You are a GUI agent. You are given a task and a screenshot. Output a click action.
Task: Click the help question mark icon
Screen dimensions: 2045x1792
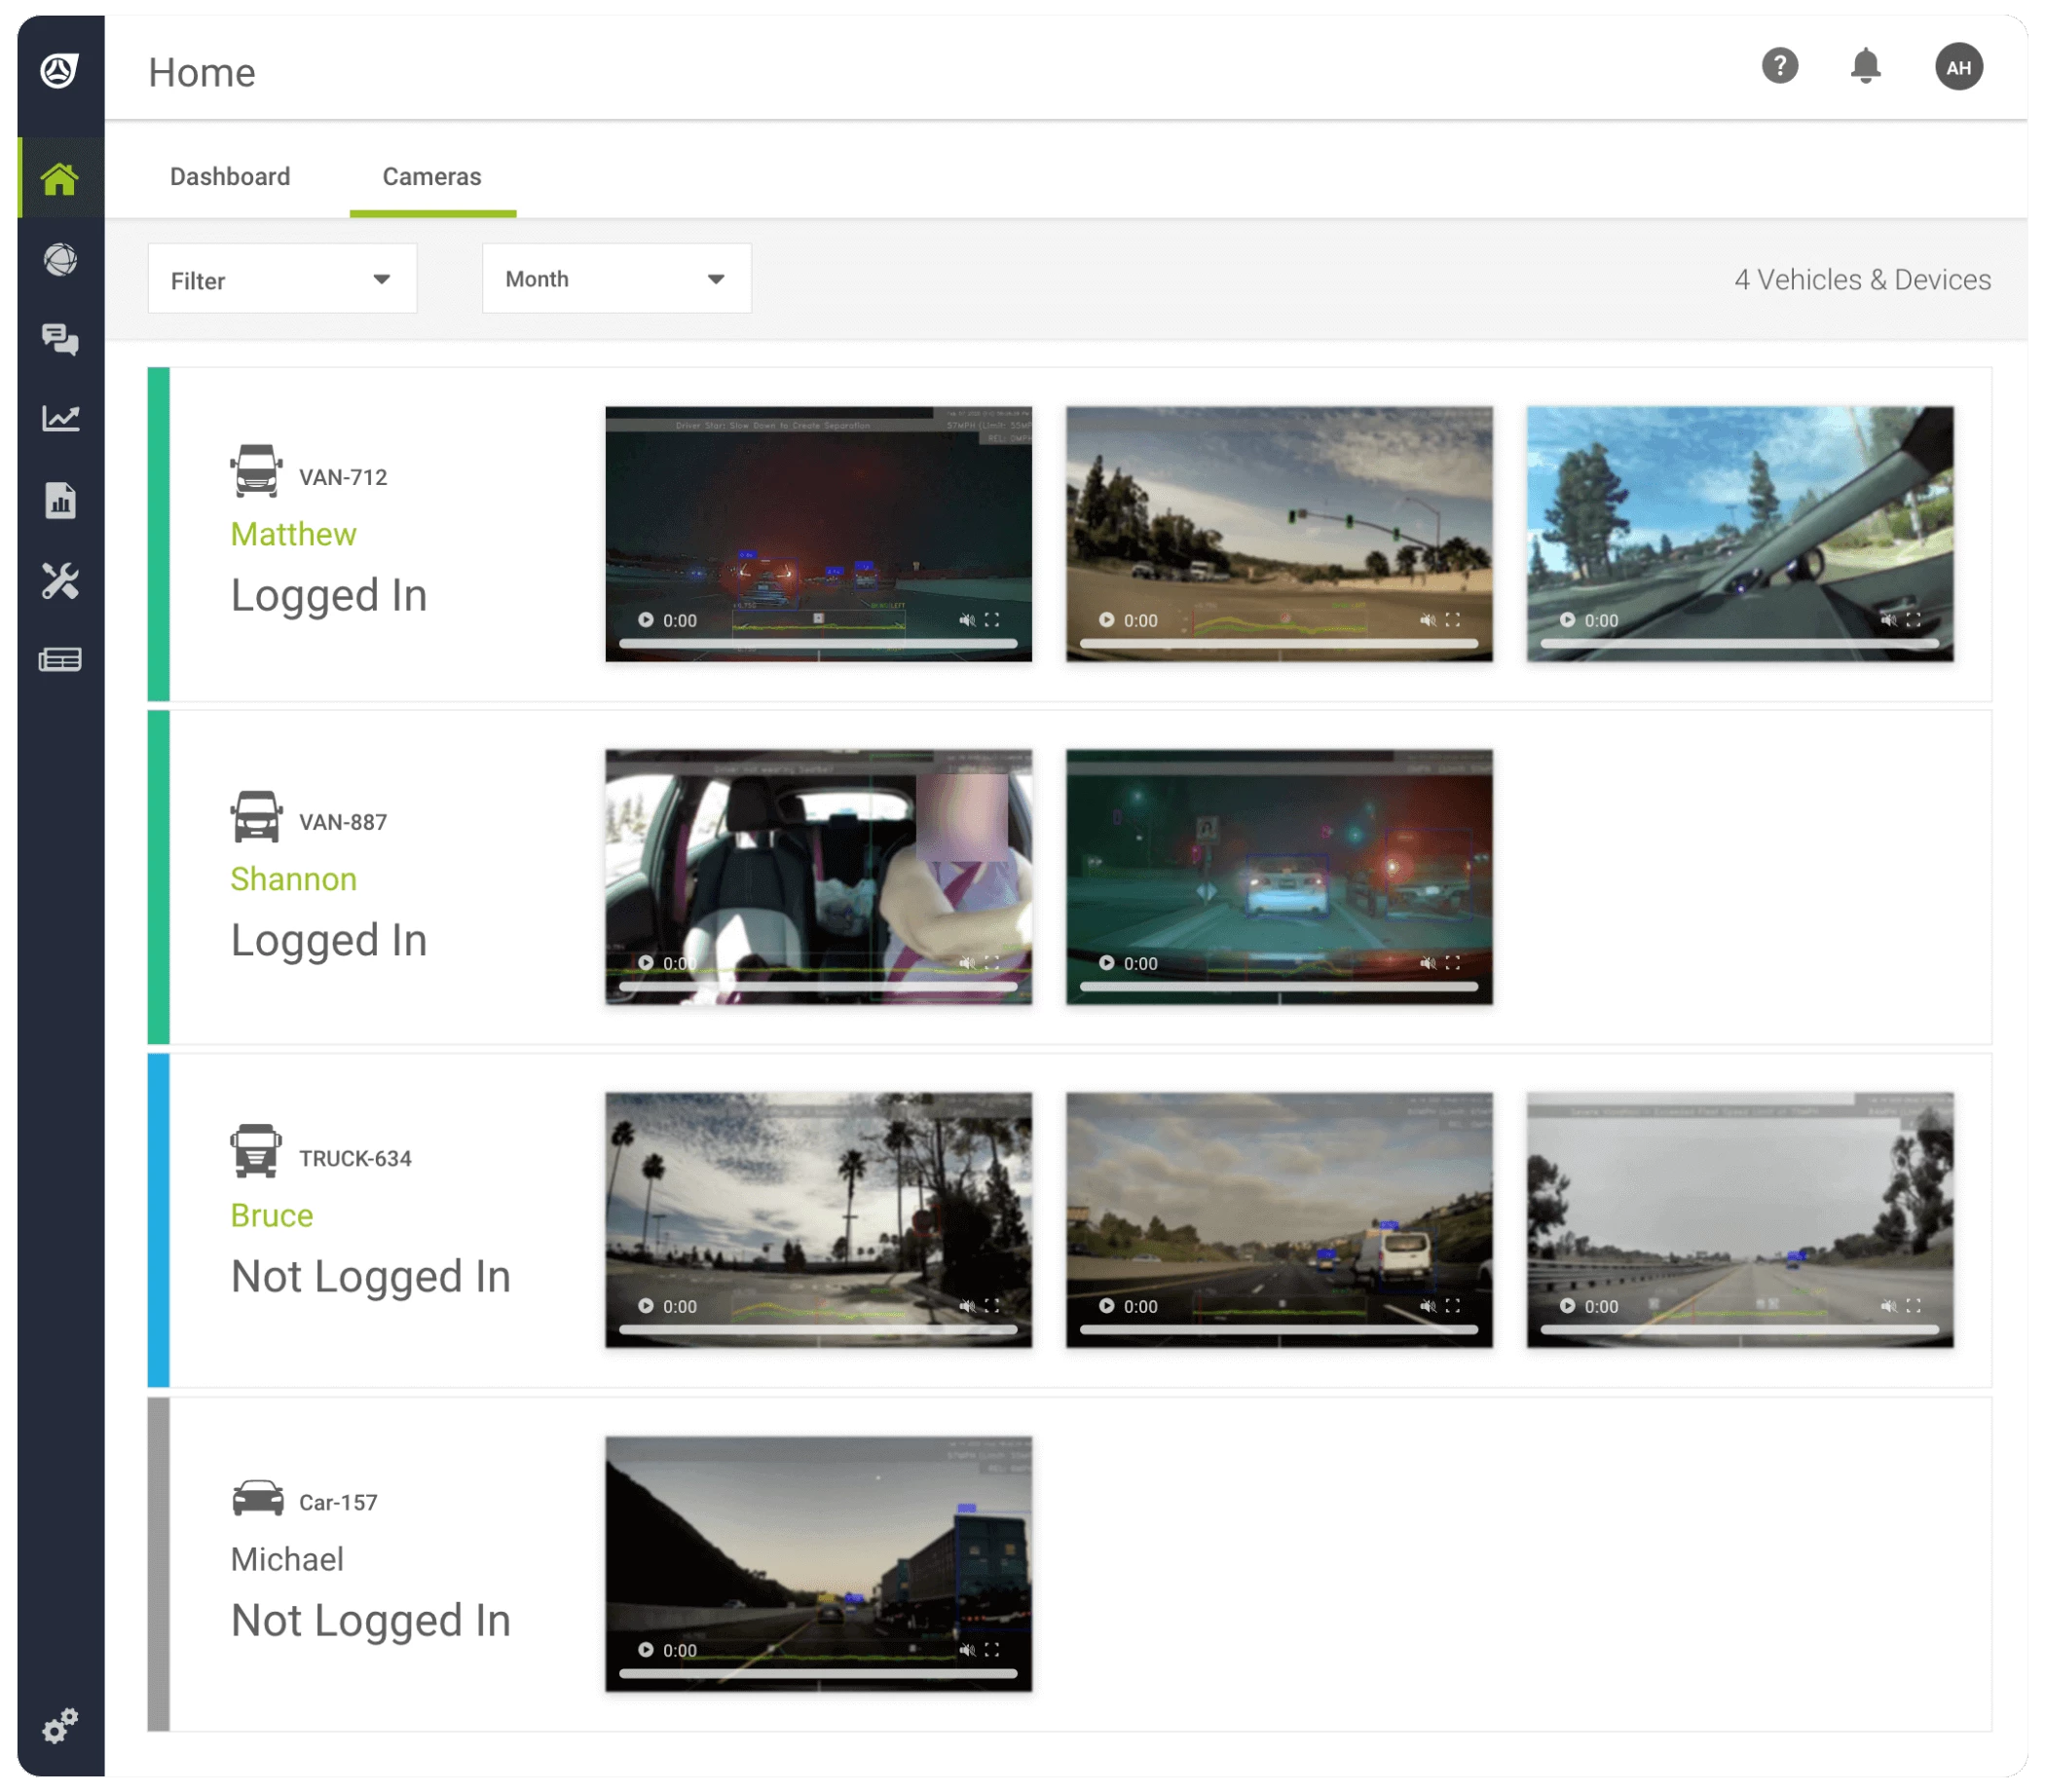click(x=1779, y=67)
